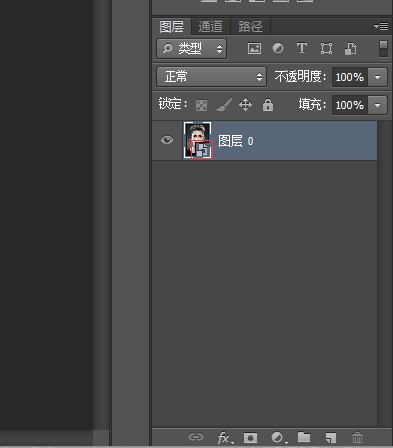
Task: Open the 填充 fill slider arrow
Action: (377, 105)
